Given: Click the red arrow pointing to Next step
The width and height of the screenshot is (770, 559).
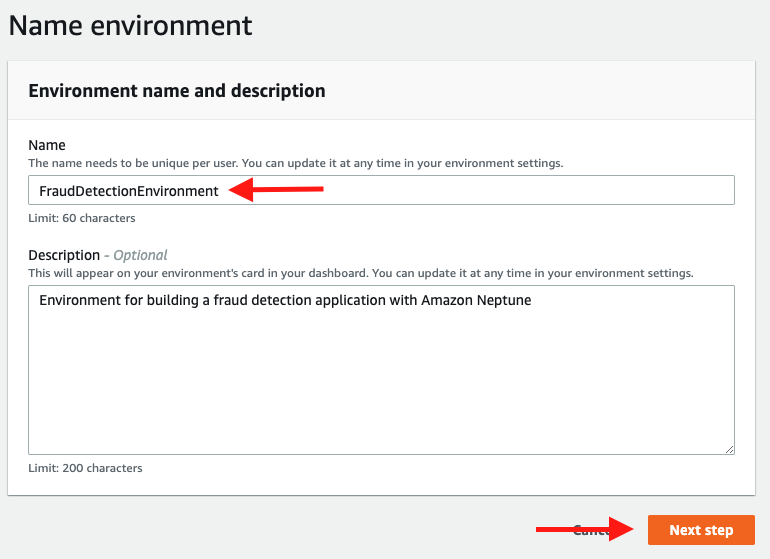Looking at the screenshot, I should click(x=584, y=529).
